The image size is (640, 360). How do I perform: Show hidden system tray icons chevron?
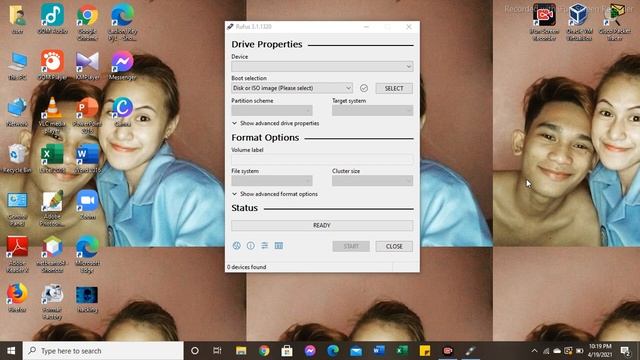(534, 351)
